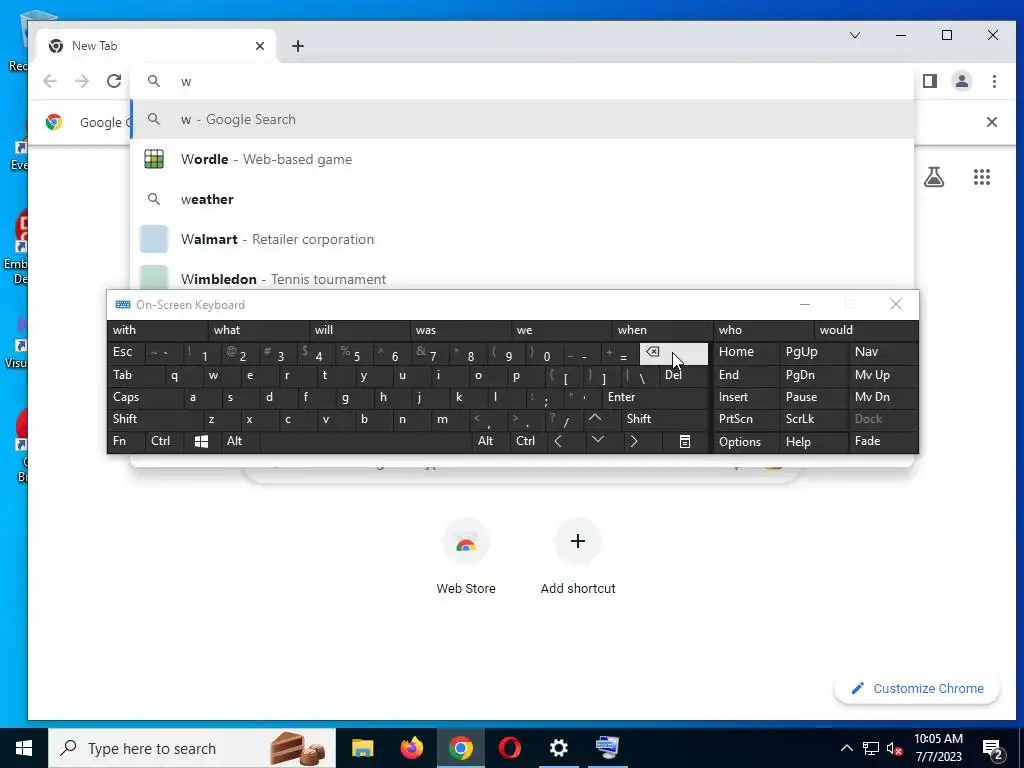Open Settings gear in taskbar
The image size is (1024, 768).
coord(558,748)
